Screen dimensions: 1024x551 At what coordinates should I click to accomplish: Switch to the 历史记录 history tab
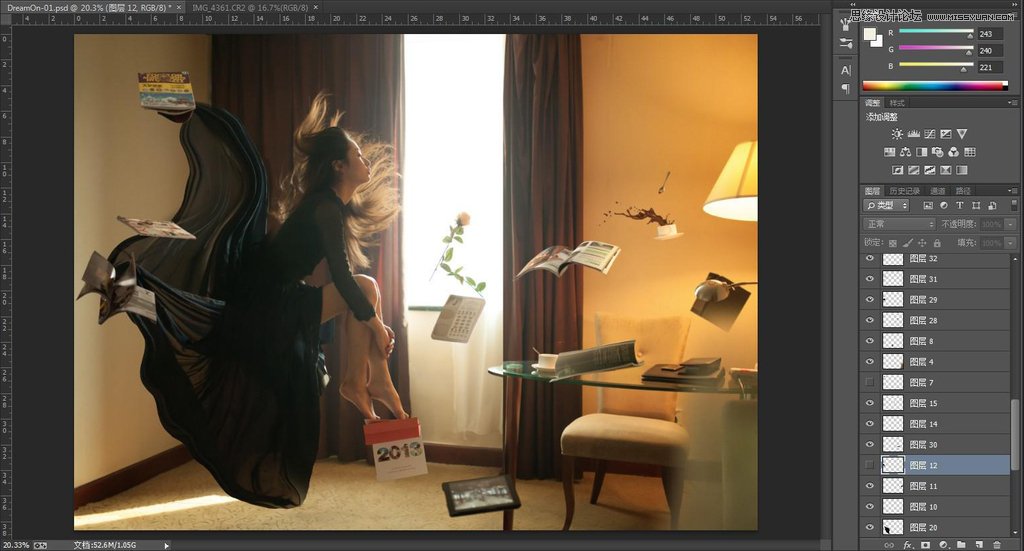click(x=904, y=191)
